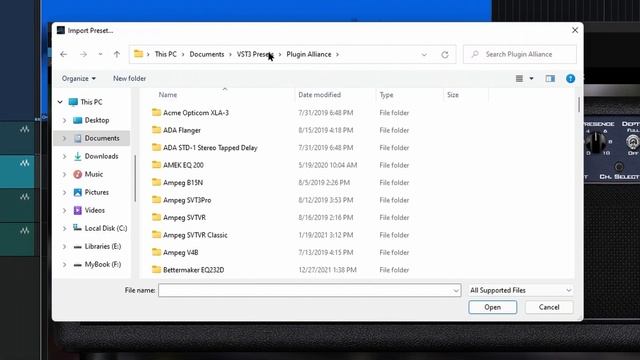Cancel the Import Preset dialog
640x360 pixels.
pos(549,307)
